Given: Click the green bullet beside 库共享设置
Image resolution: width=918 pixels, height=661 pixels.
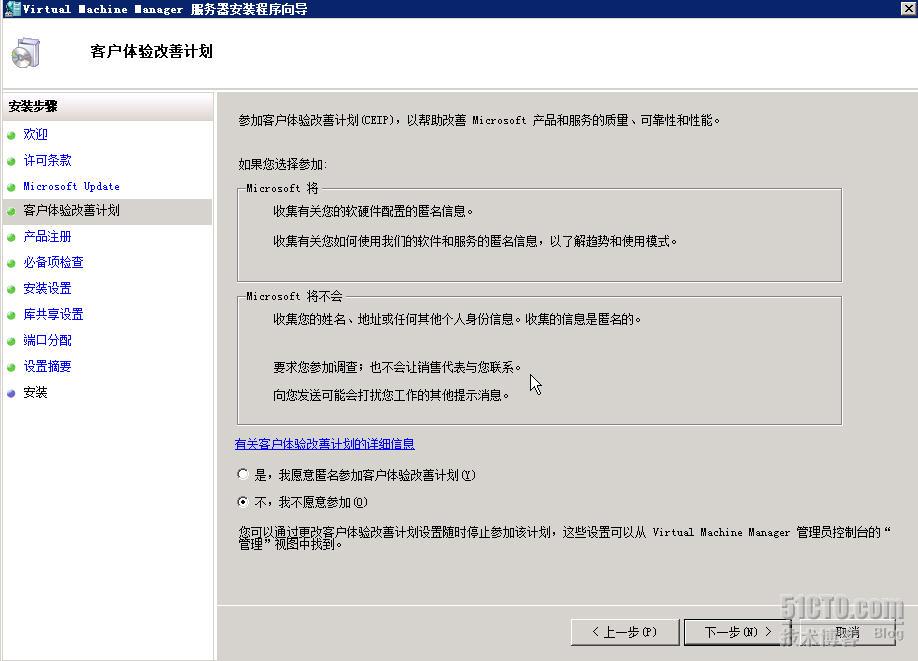Looking at the screenshot, I should [x=11, y=316].
